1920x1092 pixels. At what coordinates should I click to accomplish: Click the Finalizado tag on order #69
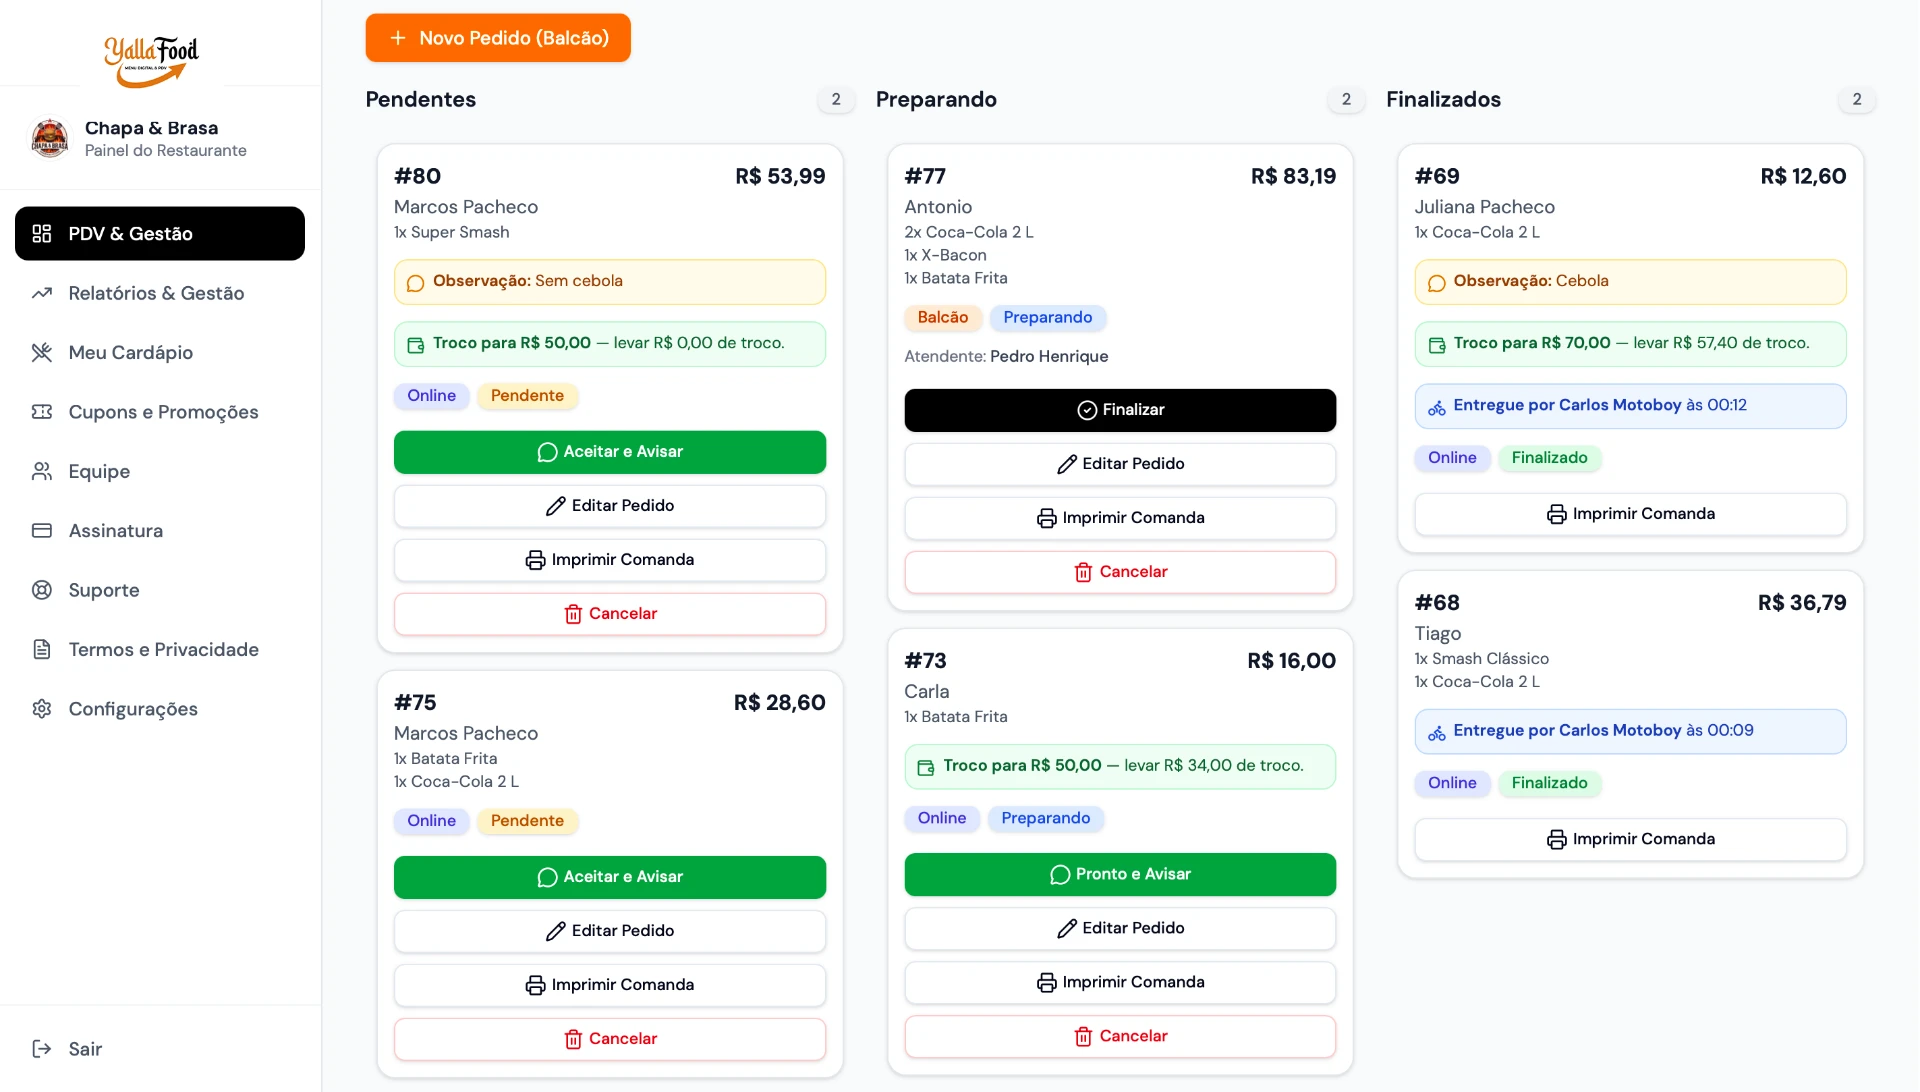[1549, 458]
